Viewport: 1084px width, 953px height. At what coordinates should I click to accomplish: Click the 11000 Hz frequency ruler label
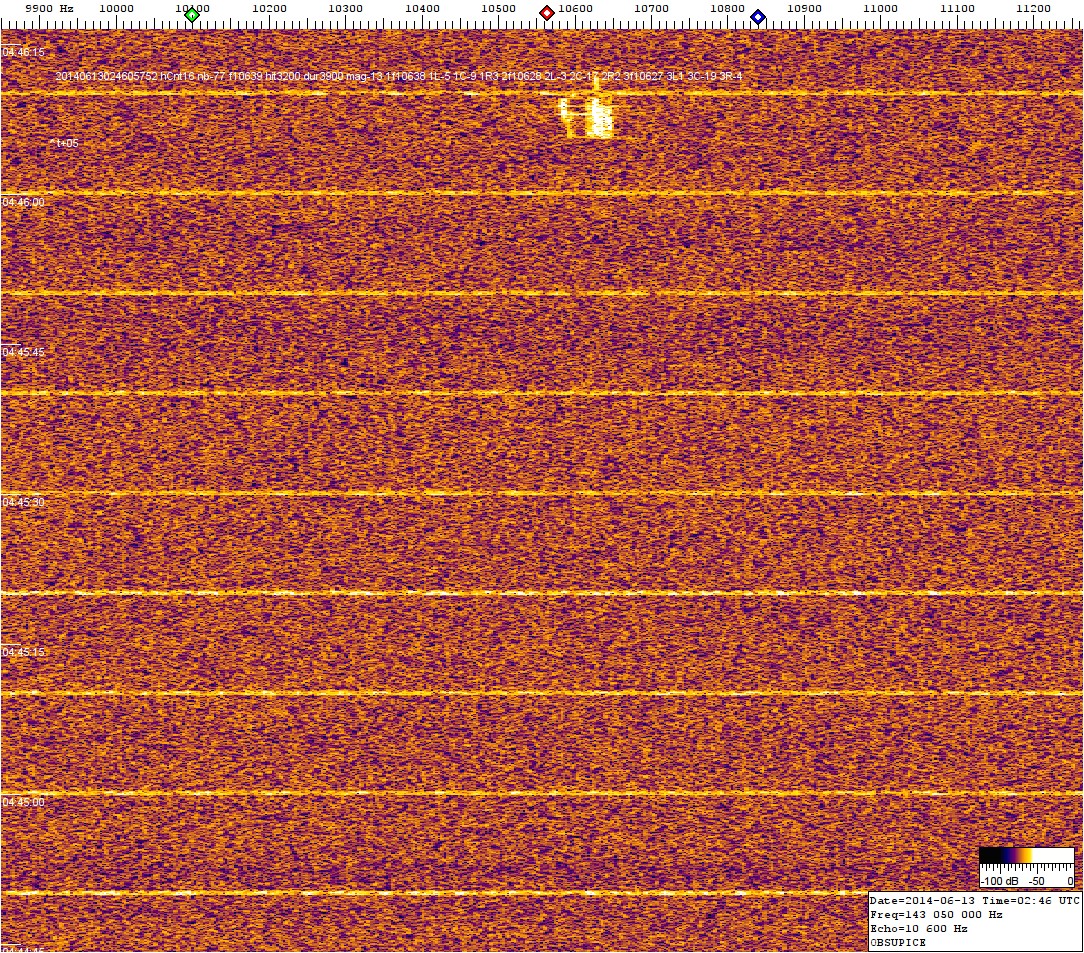[x=880, y=9]
